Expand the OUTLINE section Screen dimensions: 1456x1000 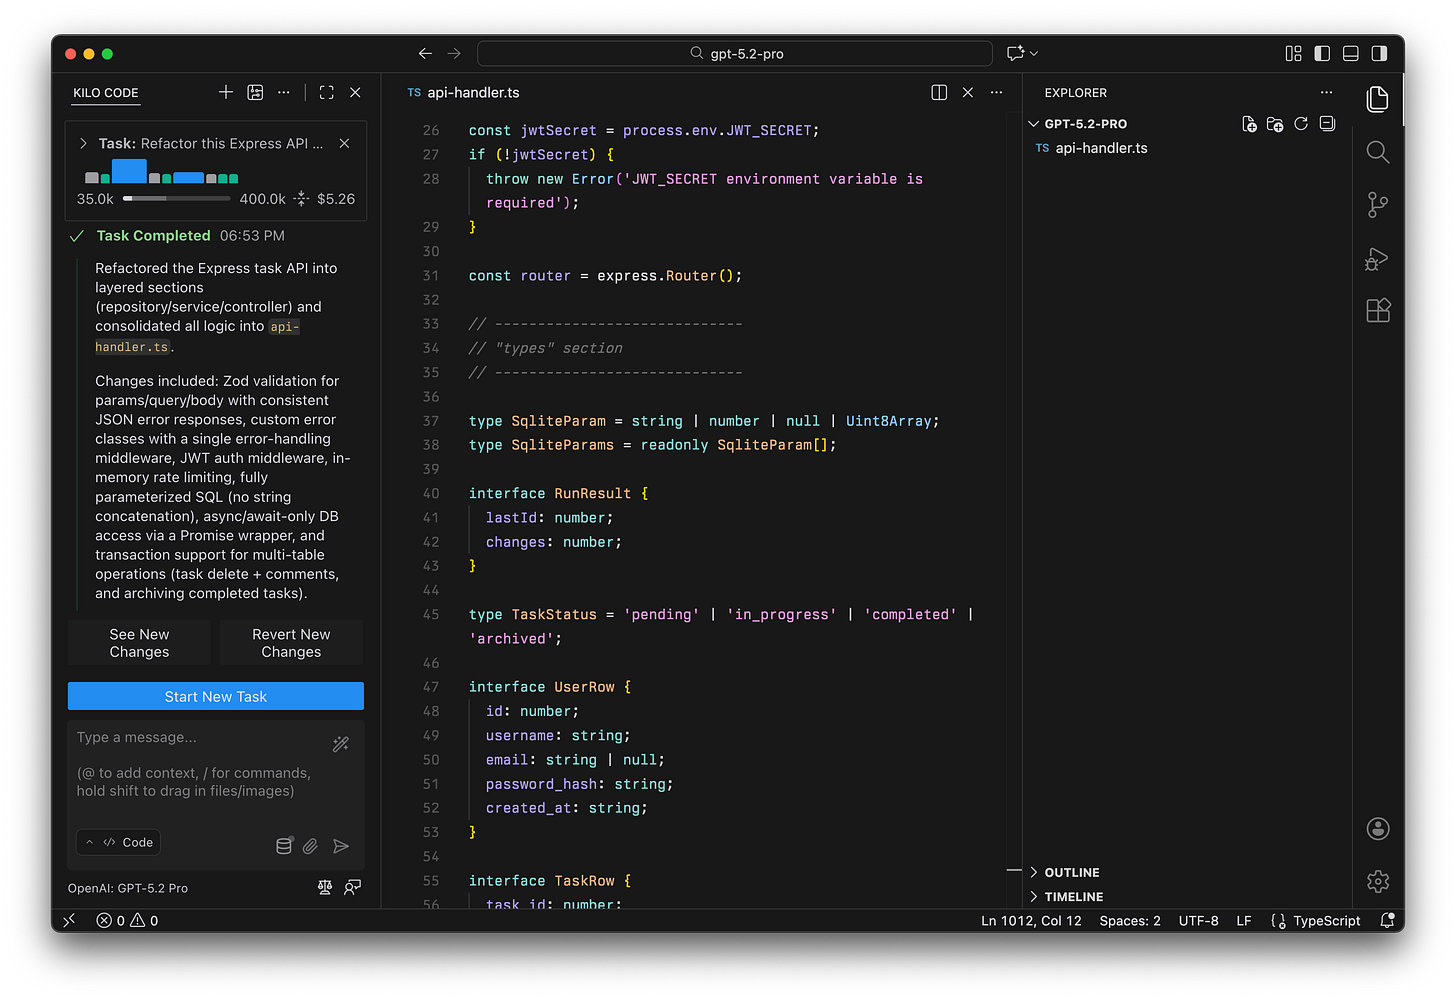(1071, 872)
